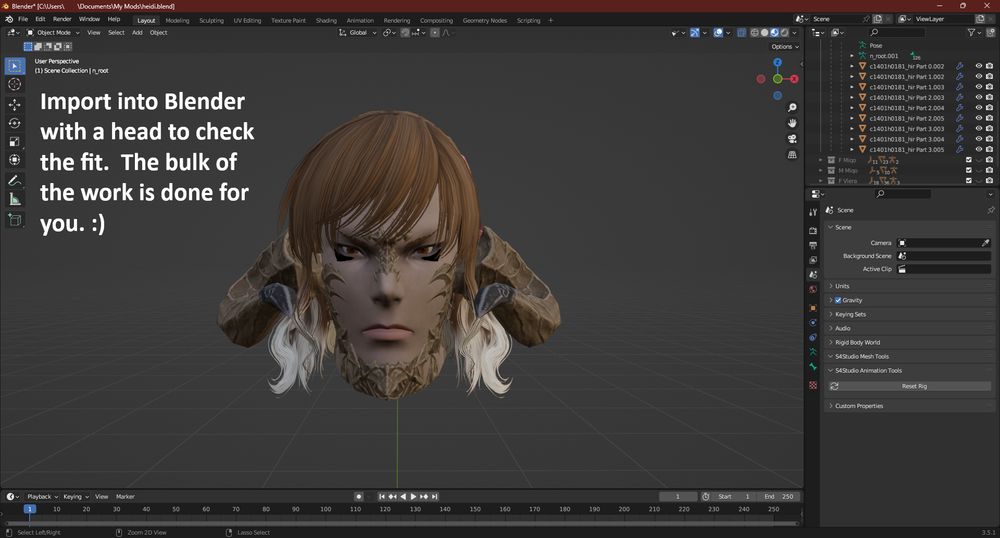The height and width of the screenshot is (538, 1000).
Task: Click the viewport zoom magnifier icon
Action: click(791, 108)
